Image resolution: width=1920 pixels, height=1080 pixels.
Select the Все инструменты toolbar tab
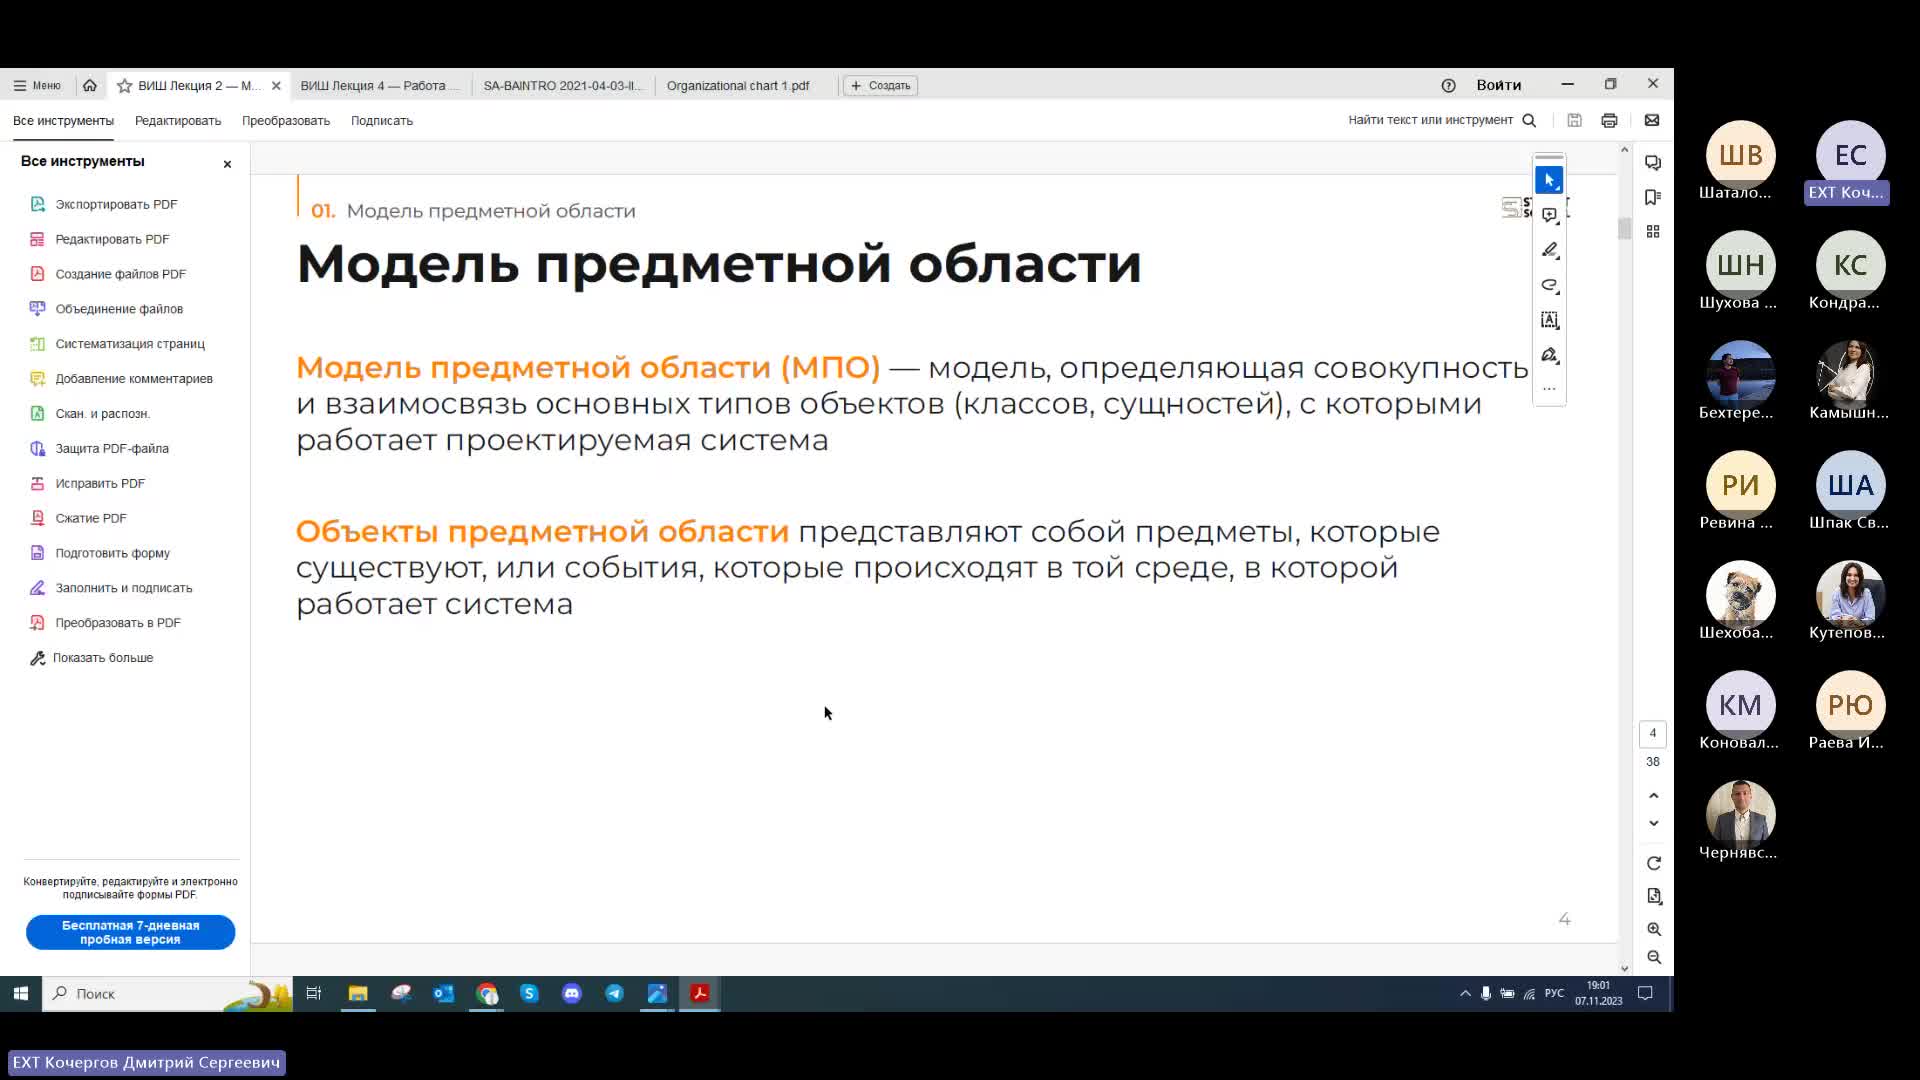(x=63, y=121)
